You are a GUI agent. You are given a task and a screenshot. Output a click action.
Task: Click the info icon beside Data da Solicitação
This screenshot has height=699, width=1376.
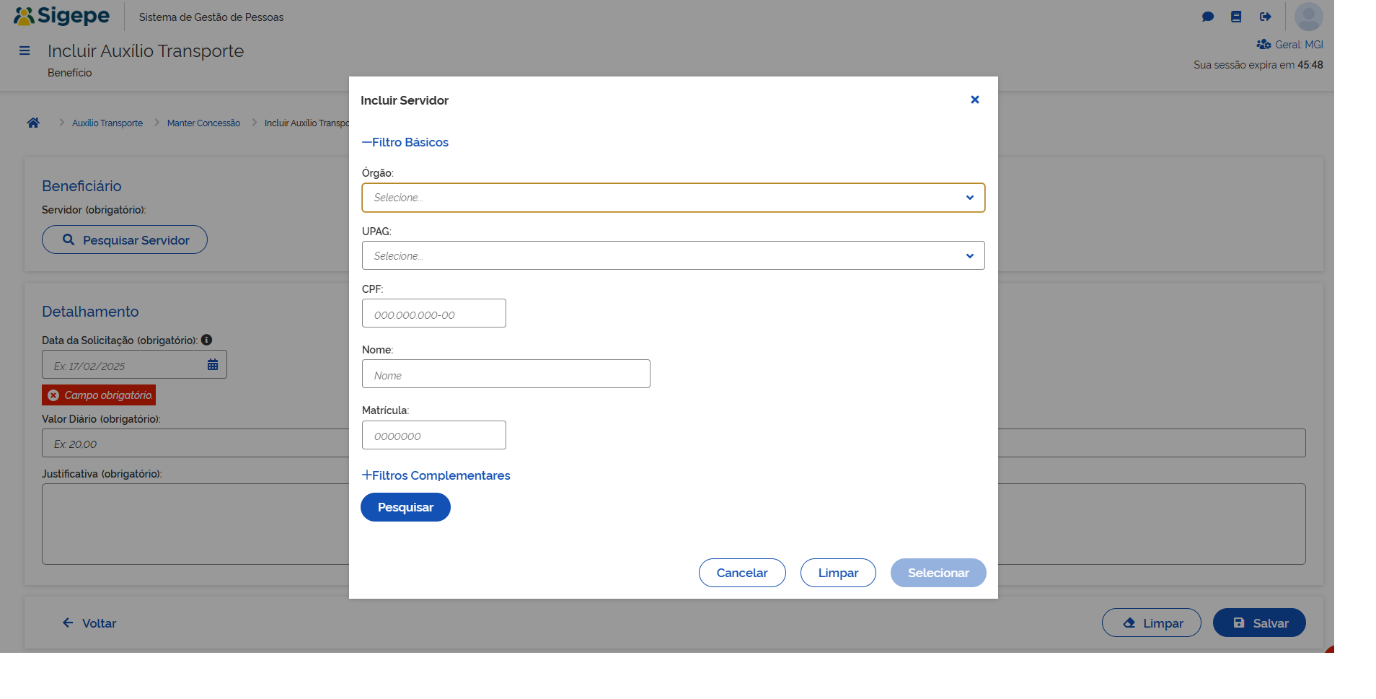[x=207, y=340]
